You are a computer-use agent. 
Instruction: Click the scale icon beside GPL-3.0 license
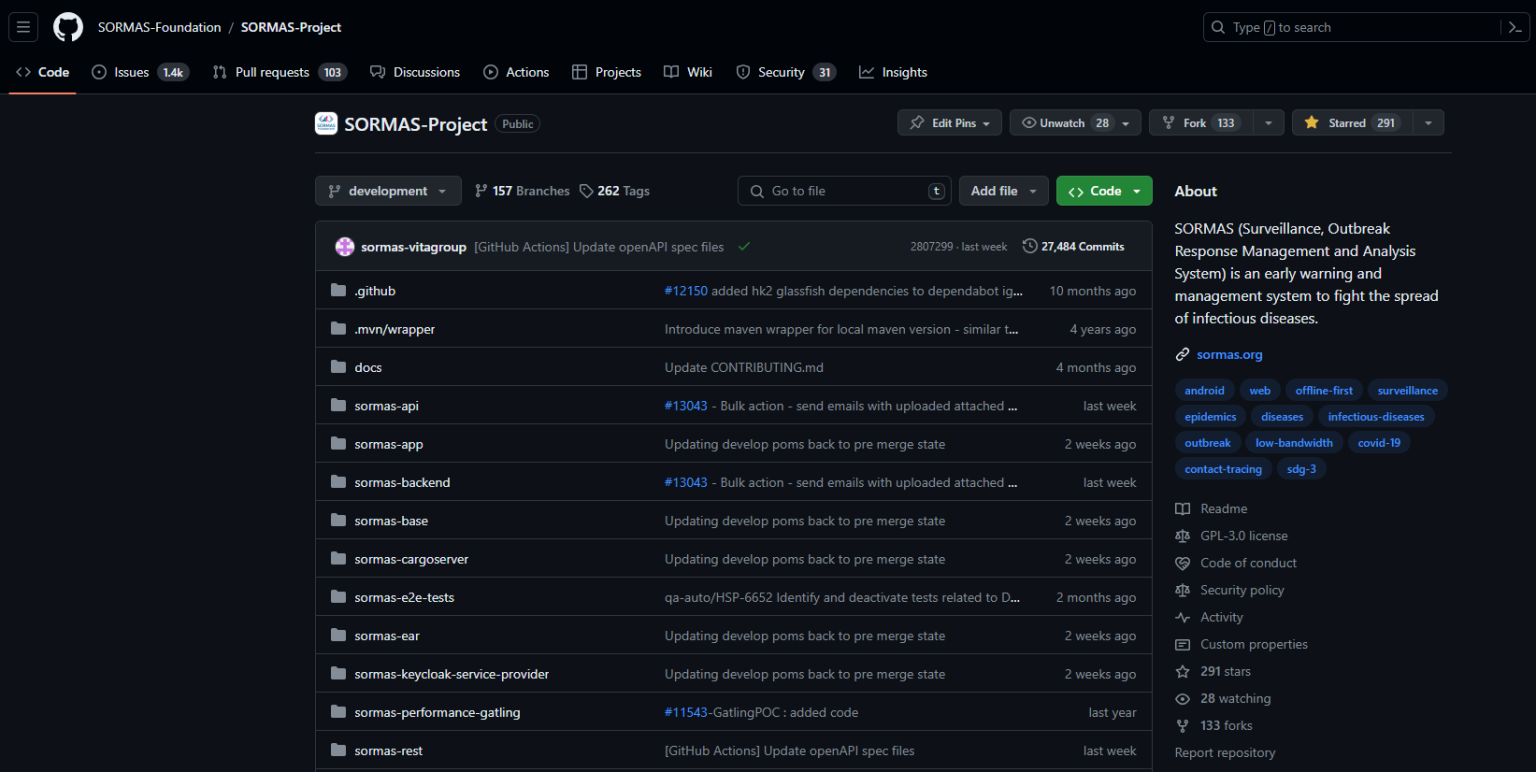1183,536
